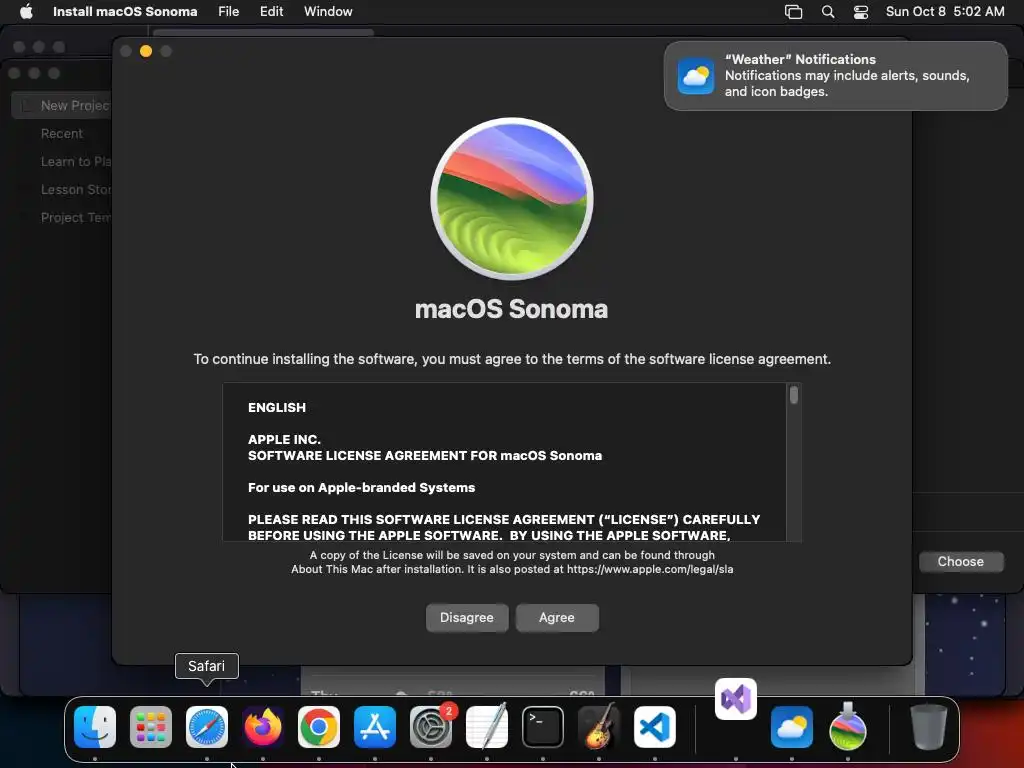This screenshot has height=768, width=1024.
Task: Click the Install macOS Sonoma dock icon
Action: pyautogui.click(x=848, y=727)
